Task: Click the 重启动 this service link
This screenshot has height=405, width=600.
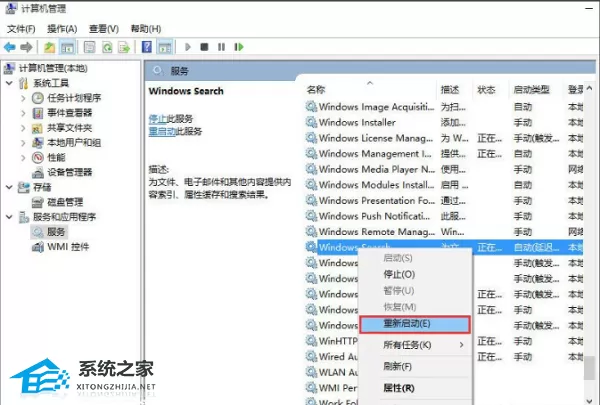Action: [x=162, y=131]
